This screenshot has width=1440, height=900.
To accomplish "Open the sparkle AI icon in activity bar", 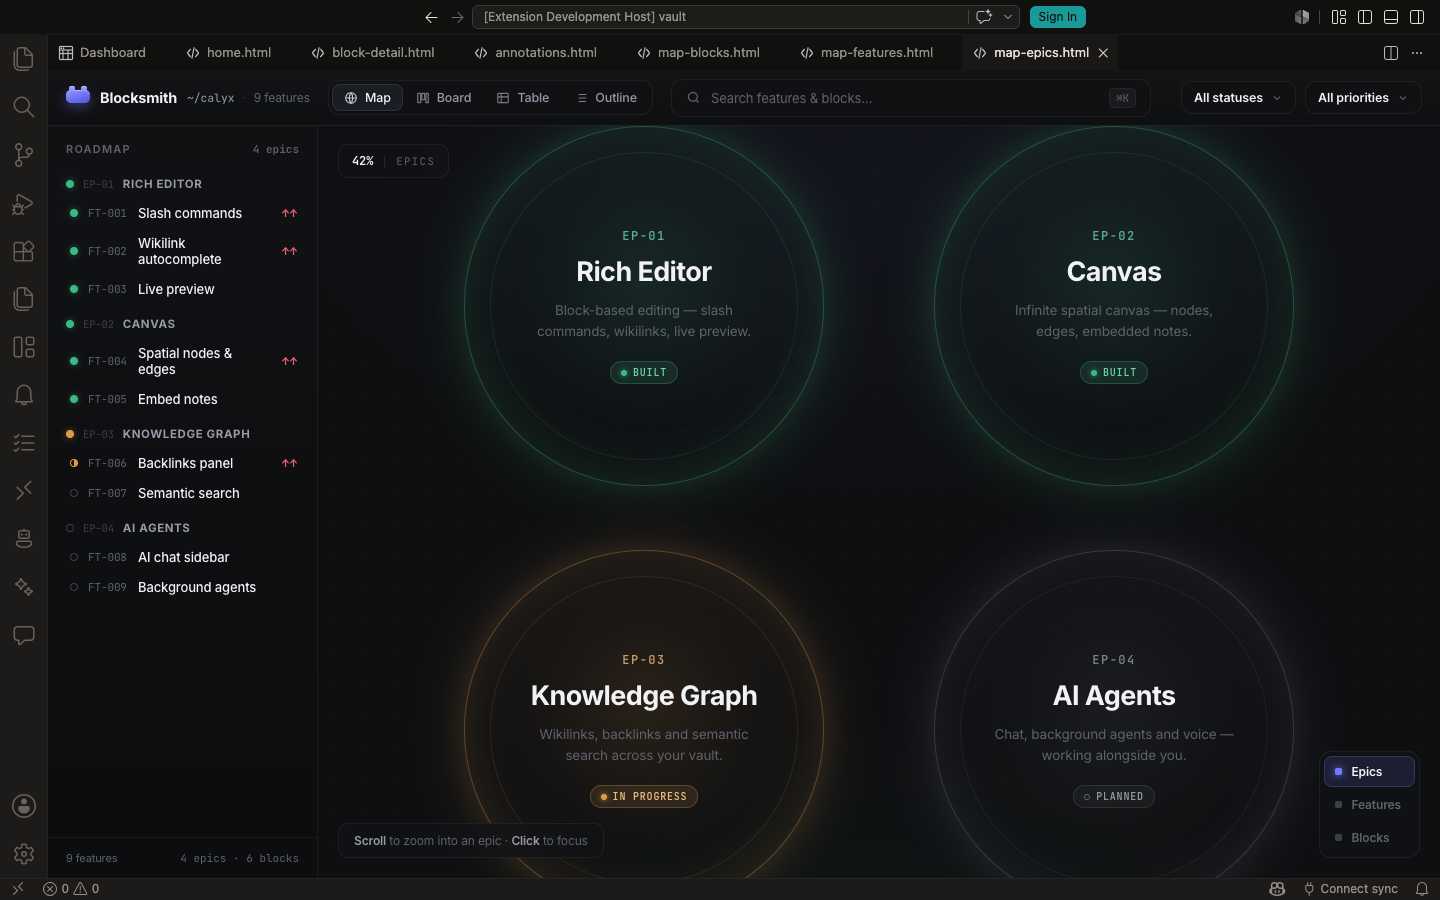I will (24, 587).
